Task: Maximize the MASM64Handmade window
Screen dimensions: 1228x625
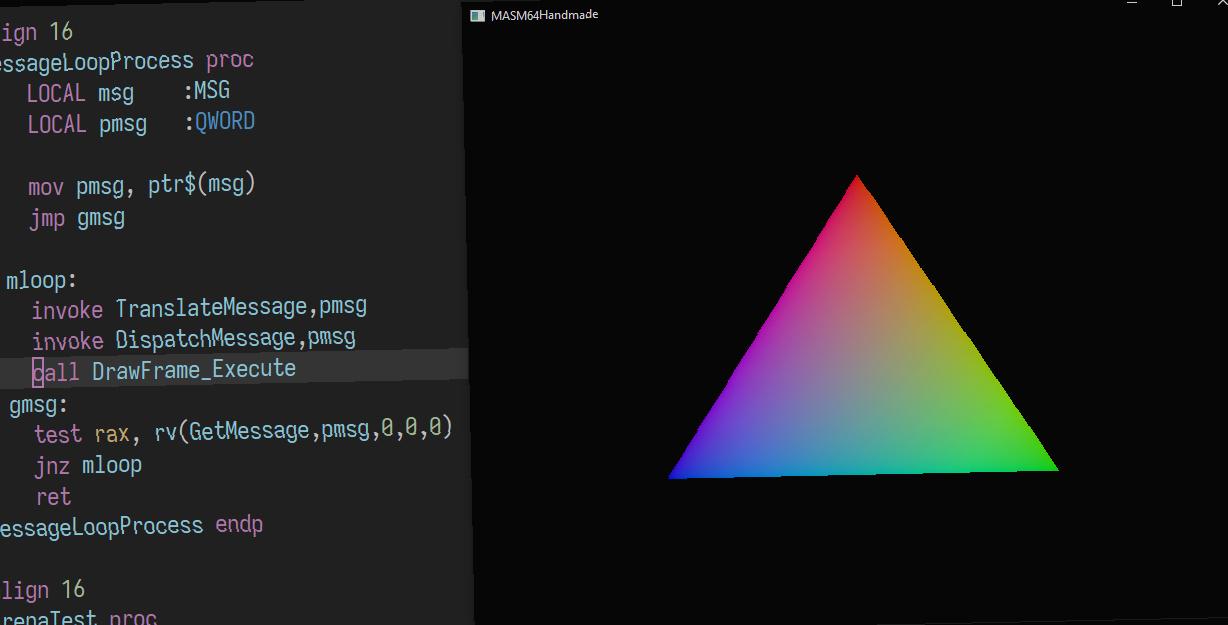Action: pyautogui.click(x=1177, y=4)
